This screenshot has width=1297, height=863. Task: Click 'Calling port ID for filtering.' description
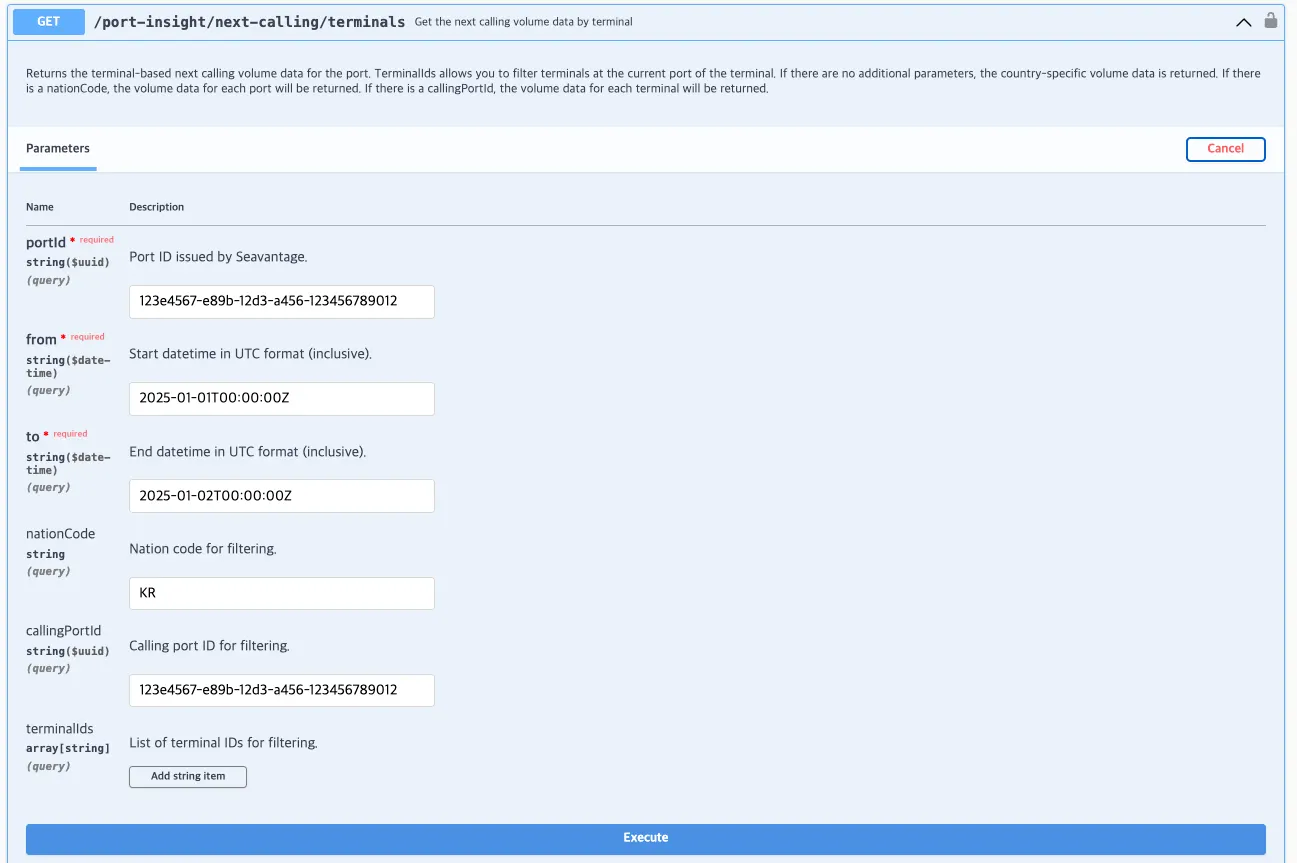click(x=209, y=646)
